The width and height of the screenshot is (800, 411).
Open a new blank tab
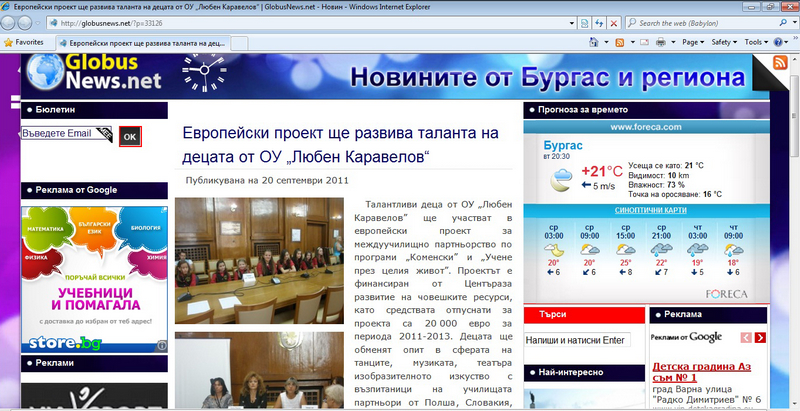[240, 43]
